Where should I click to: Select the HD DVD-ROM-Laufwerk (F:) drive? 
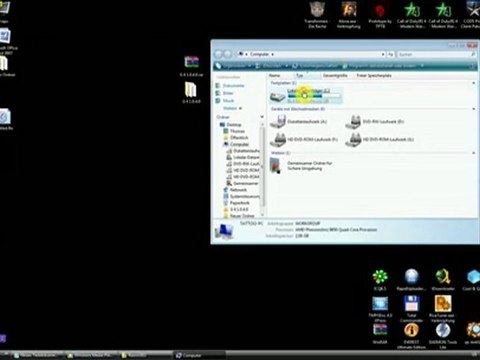coord(304,140)
